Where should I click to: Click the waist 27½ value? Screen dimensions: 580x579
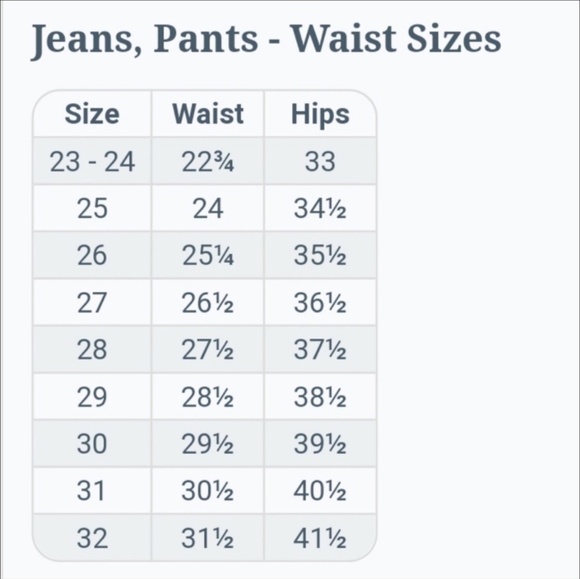pos(208,349)
